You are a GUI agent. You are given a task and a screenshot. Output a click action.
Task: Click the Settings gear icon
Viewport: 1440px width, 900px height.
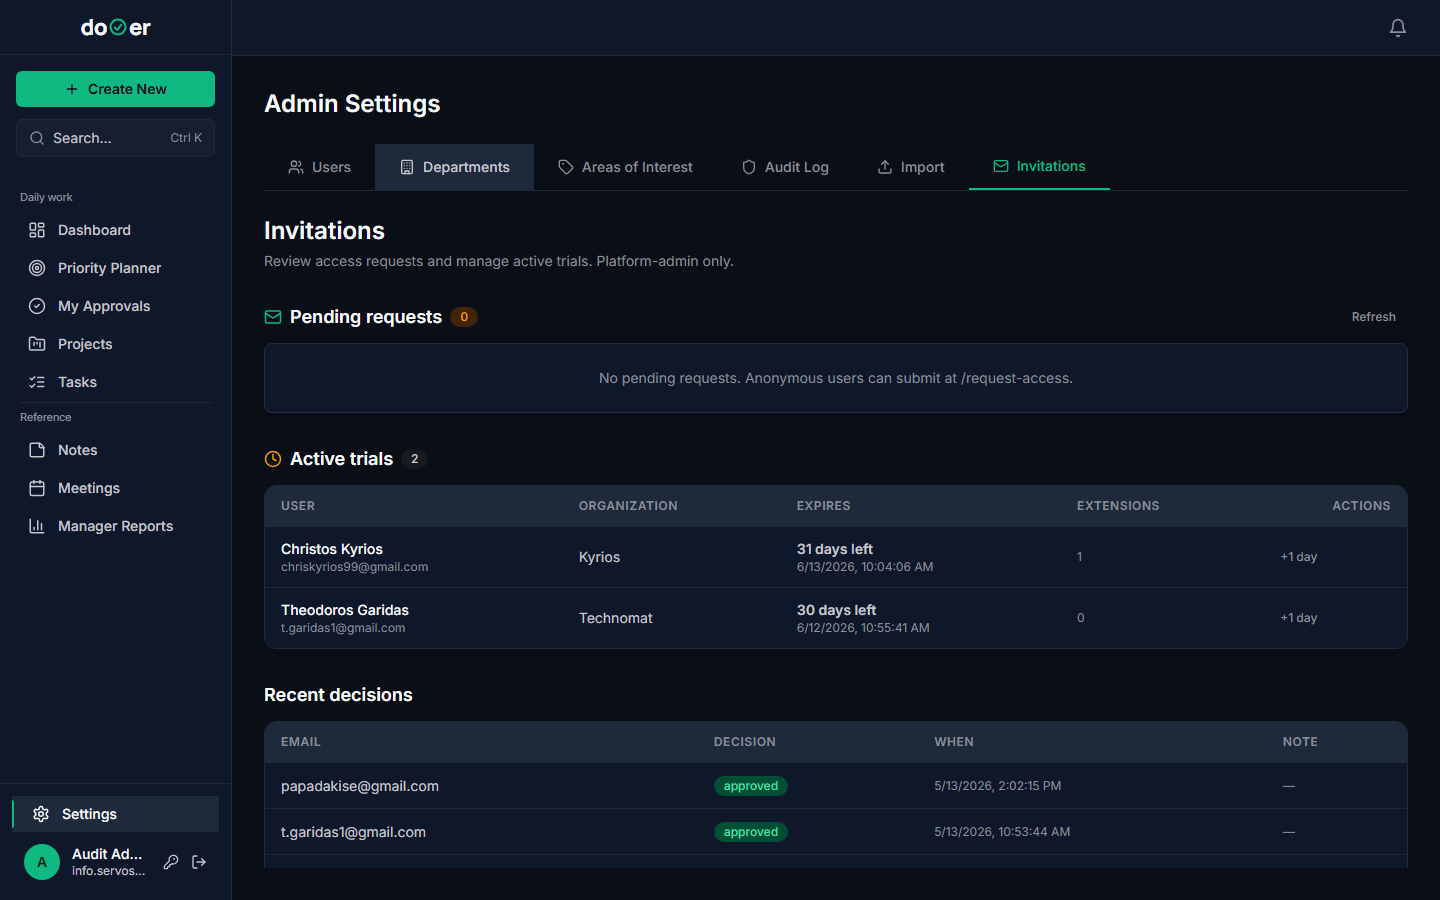pyautogui.click(x=41, y=814)
